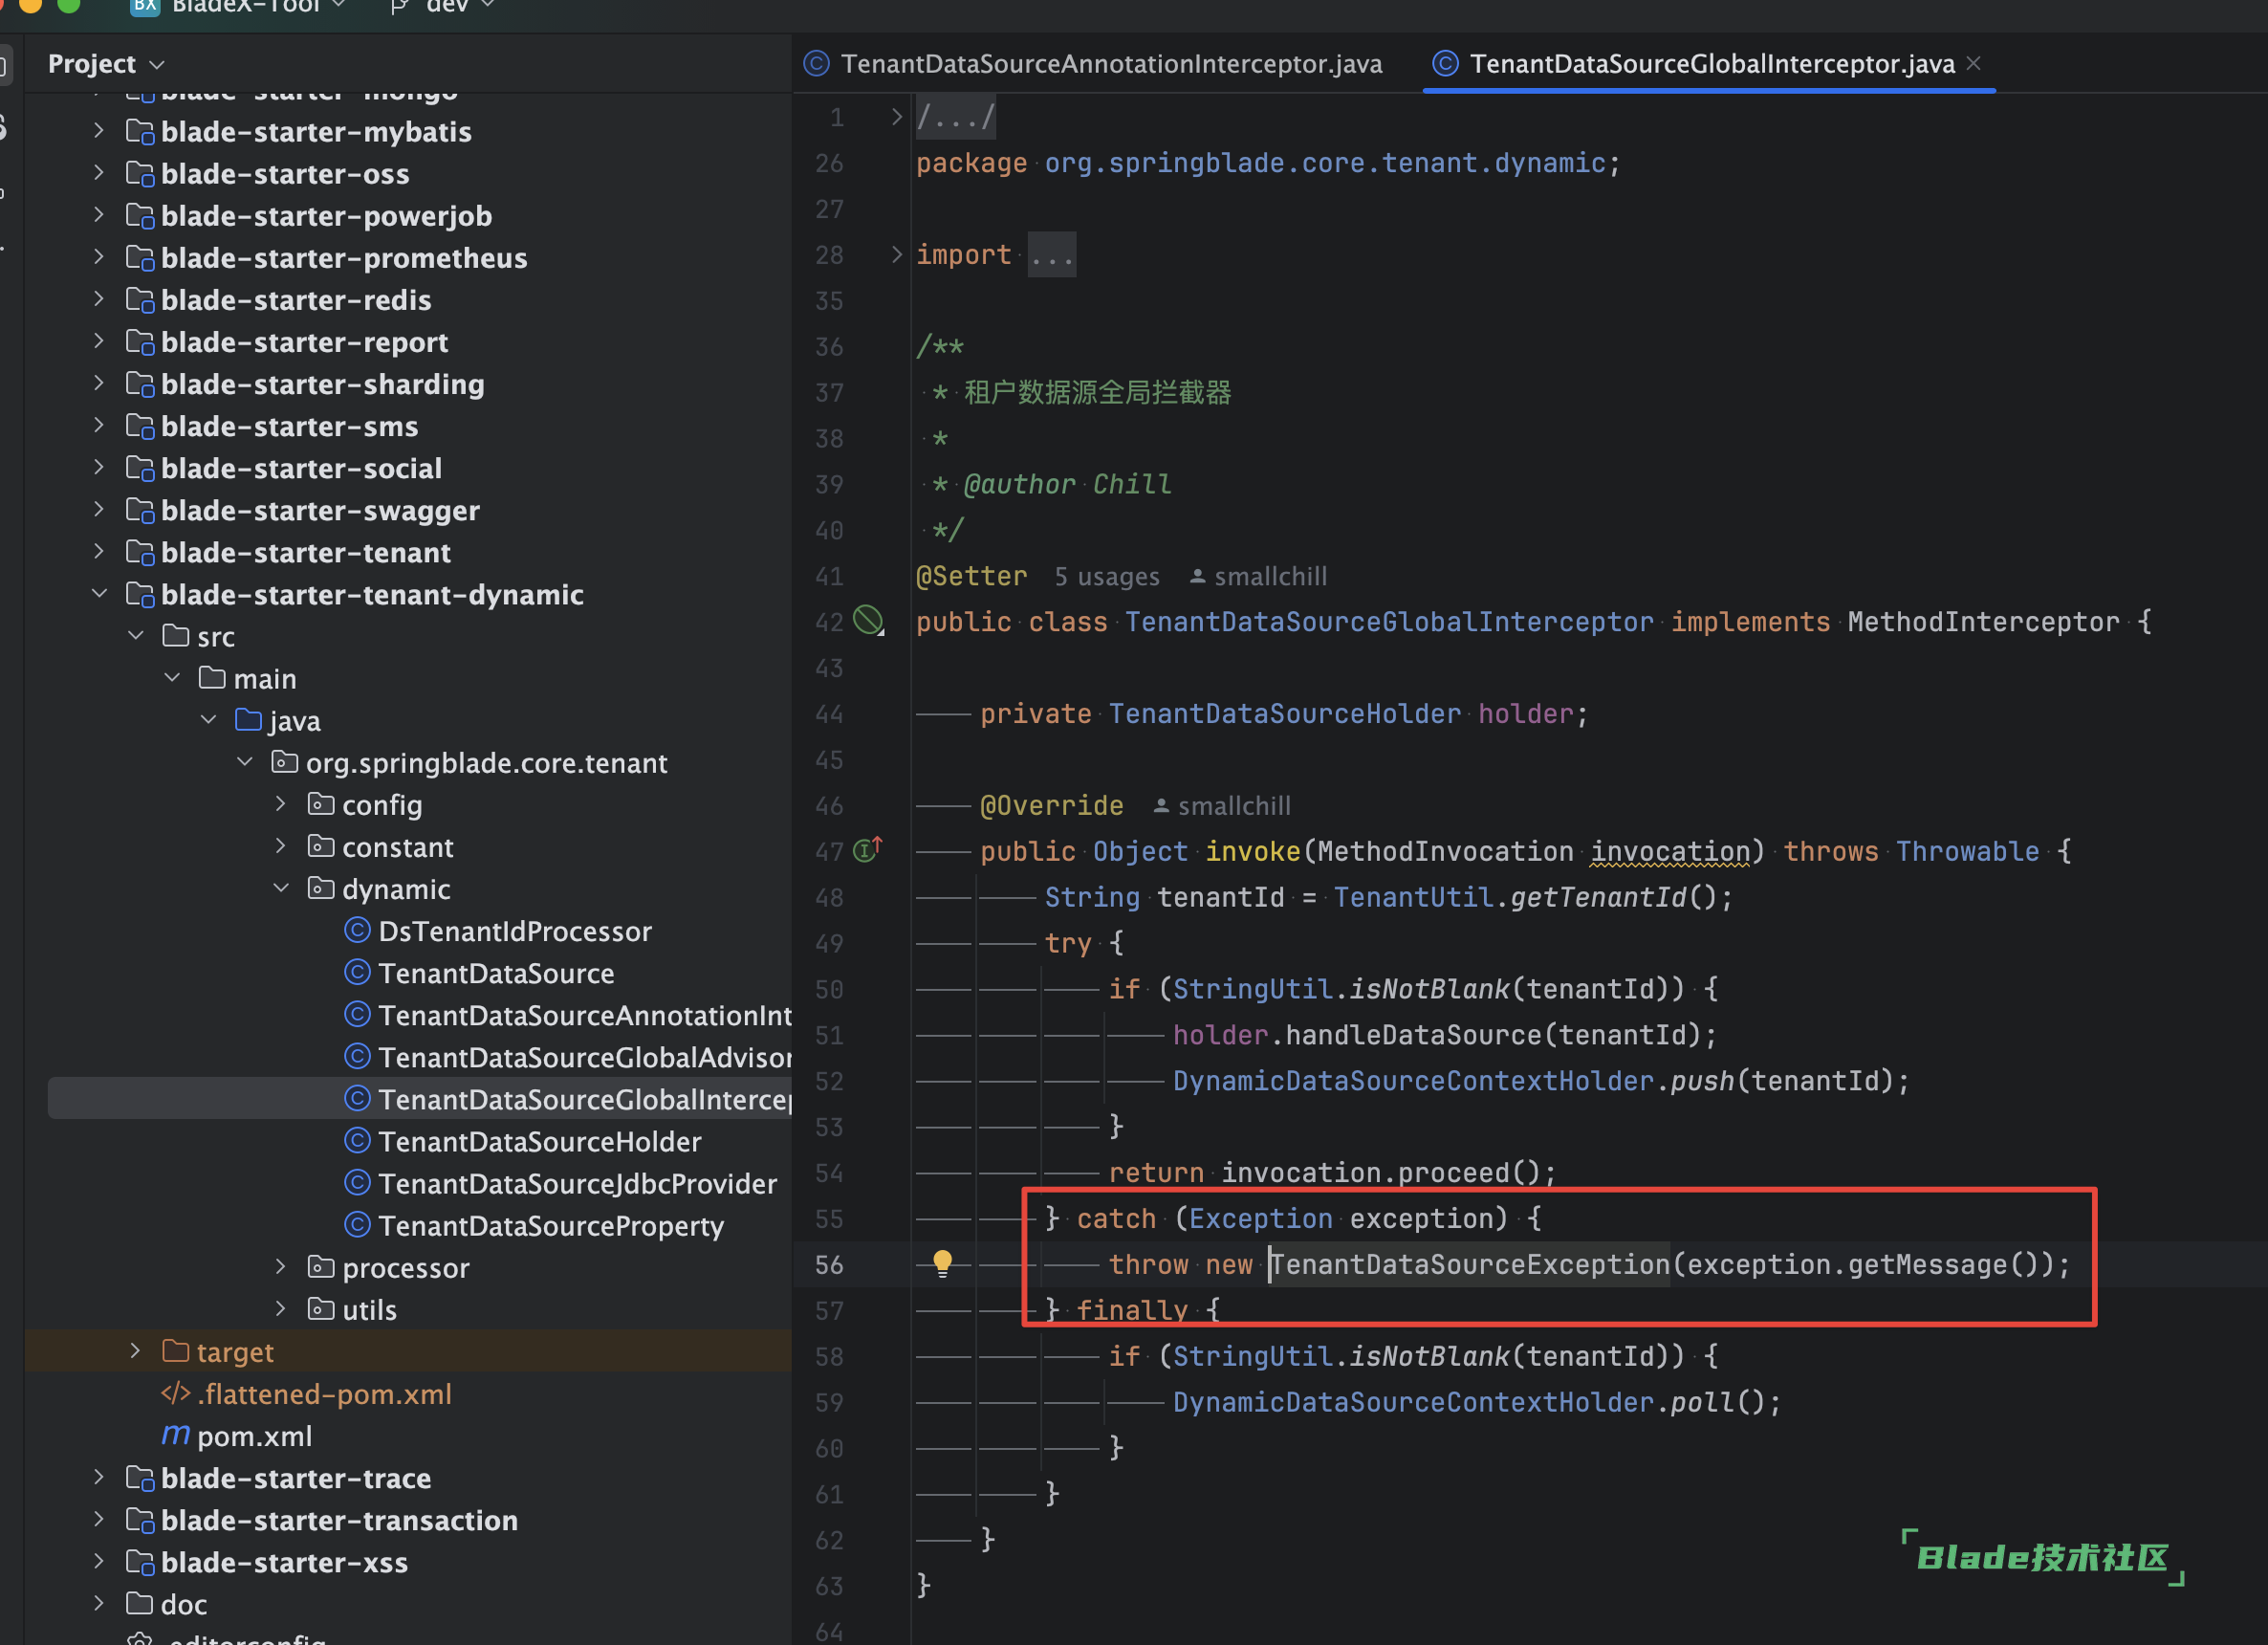Screen dimensions: 2268x1645
Task: Expand blade-starter-powerjob module
Action: coord(98,214)
